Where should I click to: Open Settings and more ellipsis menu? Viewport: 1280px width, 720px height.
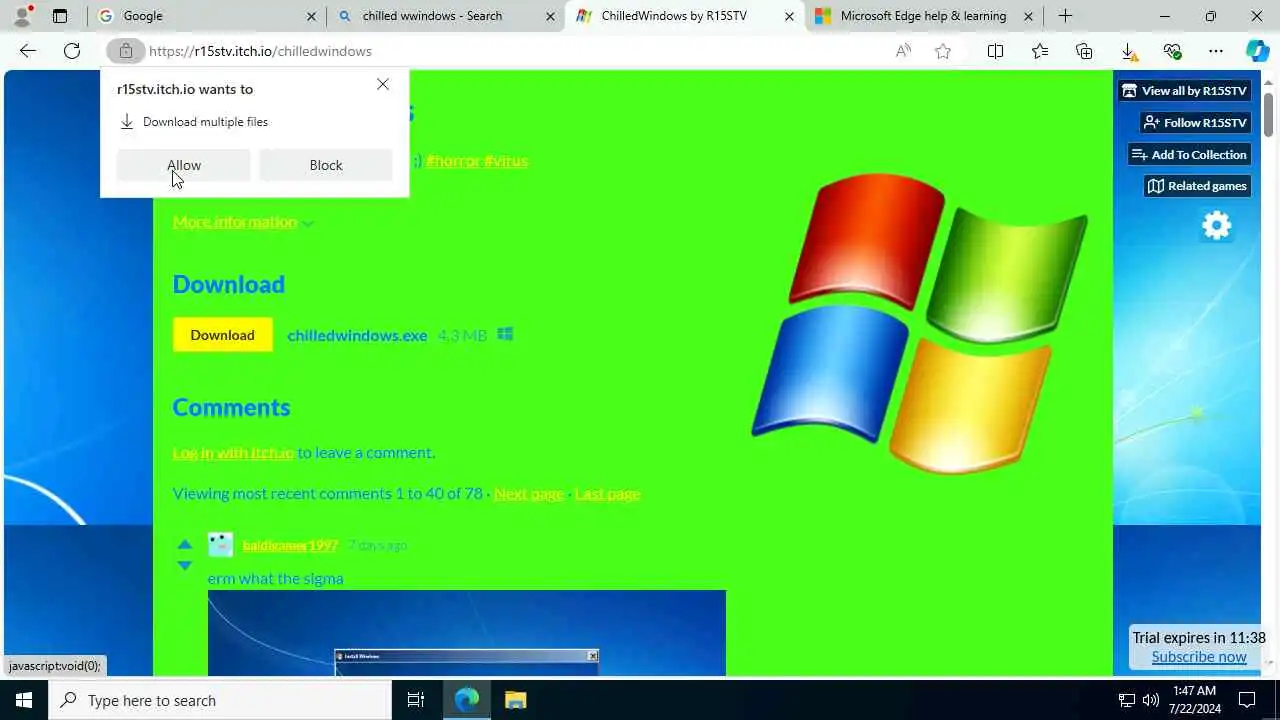[1216, 51]
